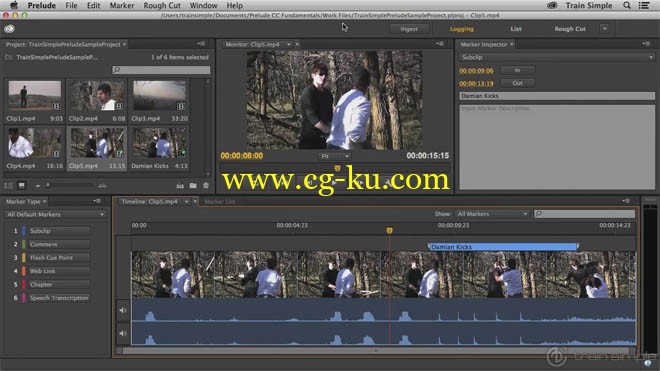Click the search icon in the timeline marker filter

(x=539, y=214)
